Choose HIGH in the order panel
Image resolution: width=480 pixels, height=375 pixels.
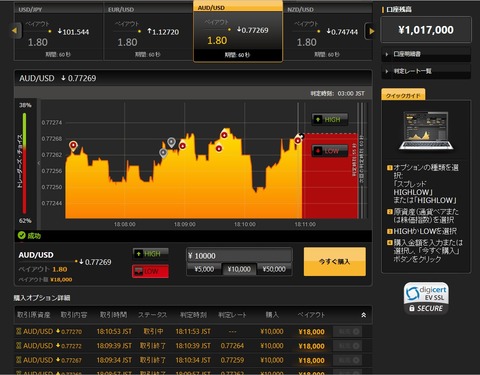click(151, 254)
